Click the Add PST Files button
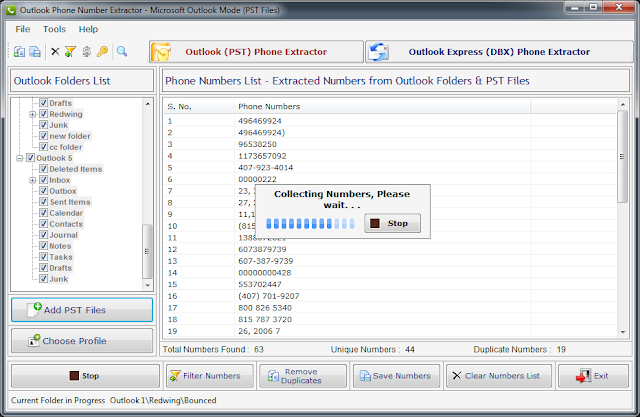 click(x=82, y=310)
